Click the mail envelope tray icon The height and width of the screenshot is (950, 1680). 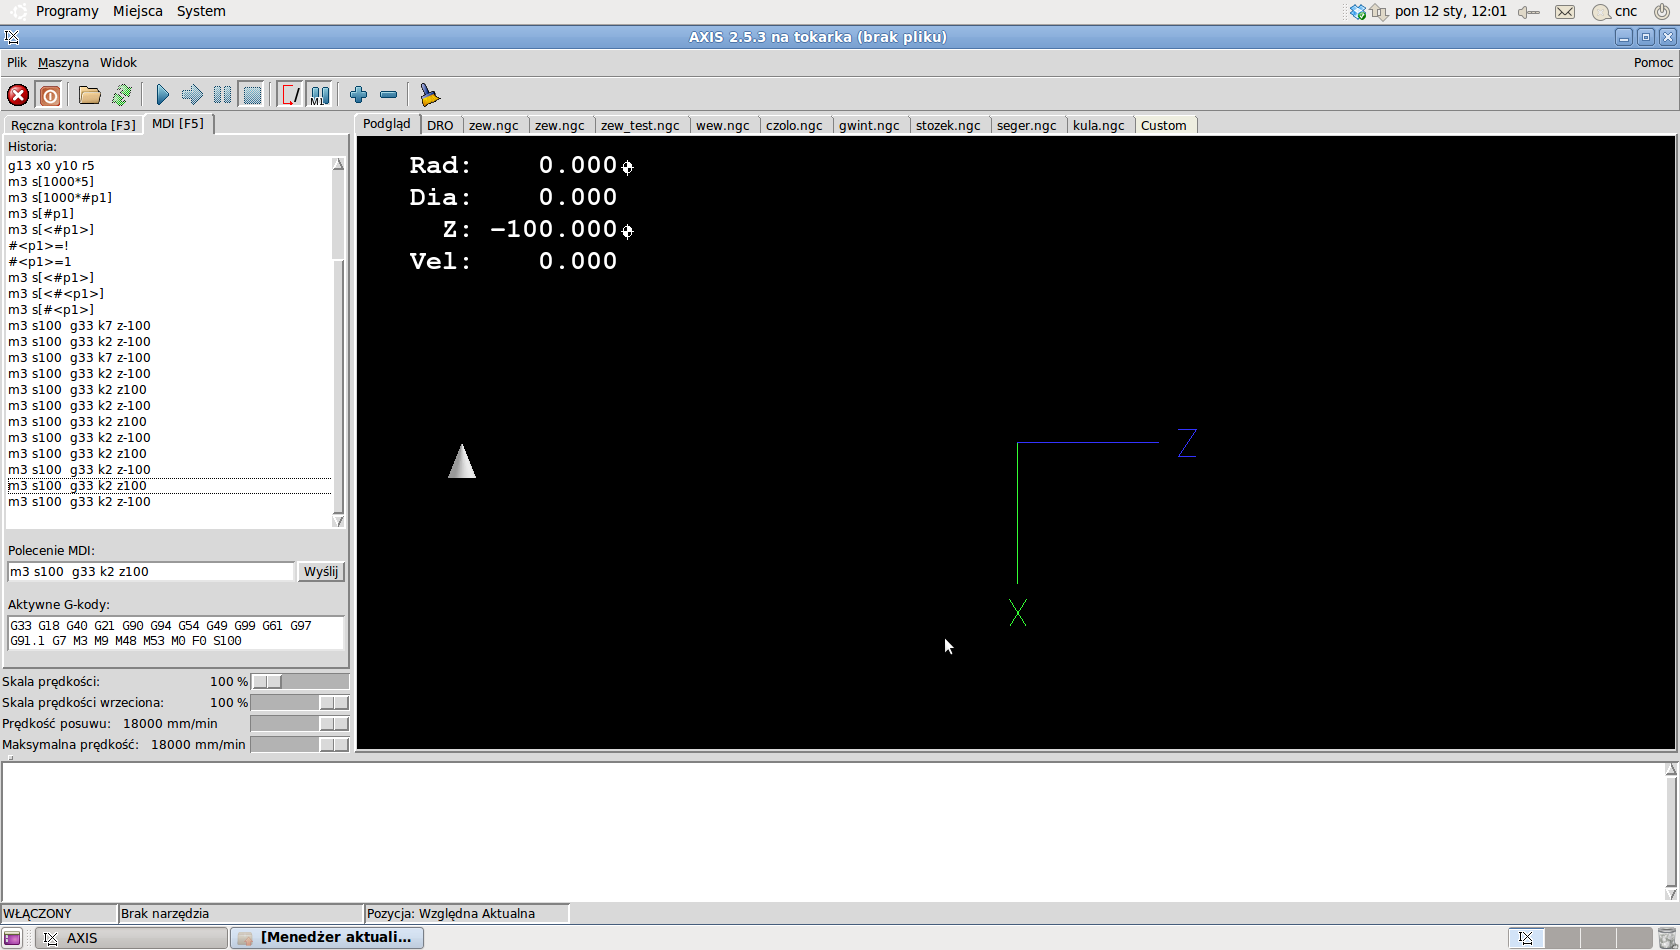1565,12
